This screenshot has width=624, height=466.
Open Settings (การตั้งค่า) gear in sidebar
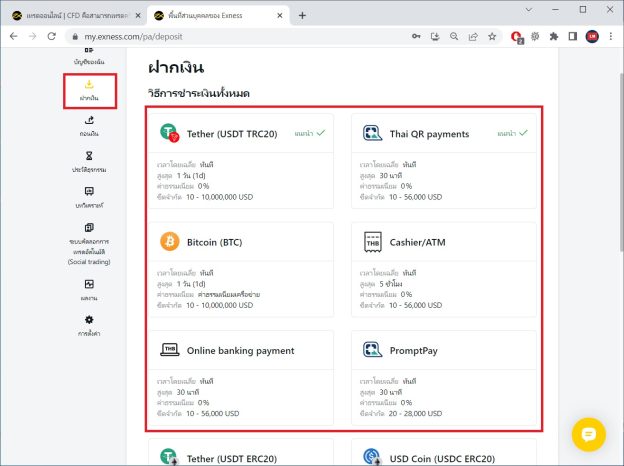pyautogui.click(x=89, y=325)
